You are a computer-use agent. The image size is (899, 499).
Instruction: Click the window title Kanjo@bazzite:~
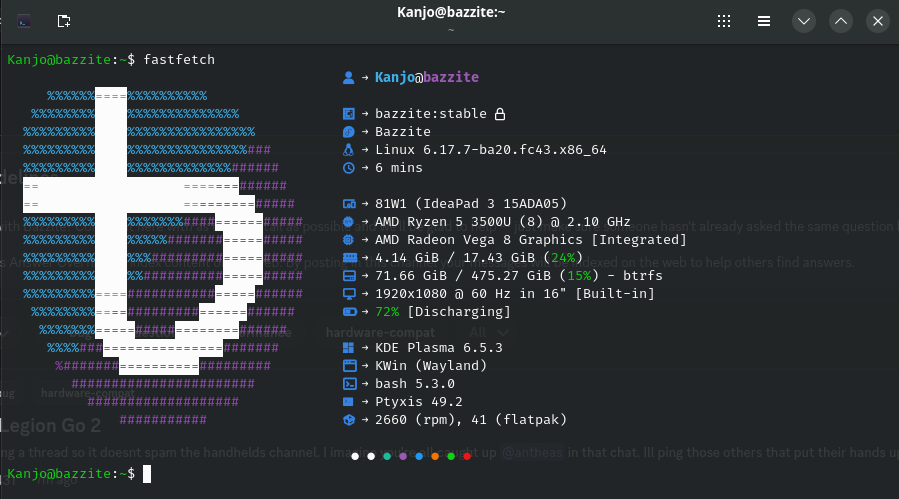pos(451,12)
